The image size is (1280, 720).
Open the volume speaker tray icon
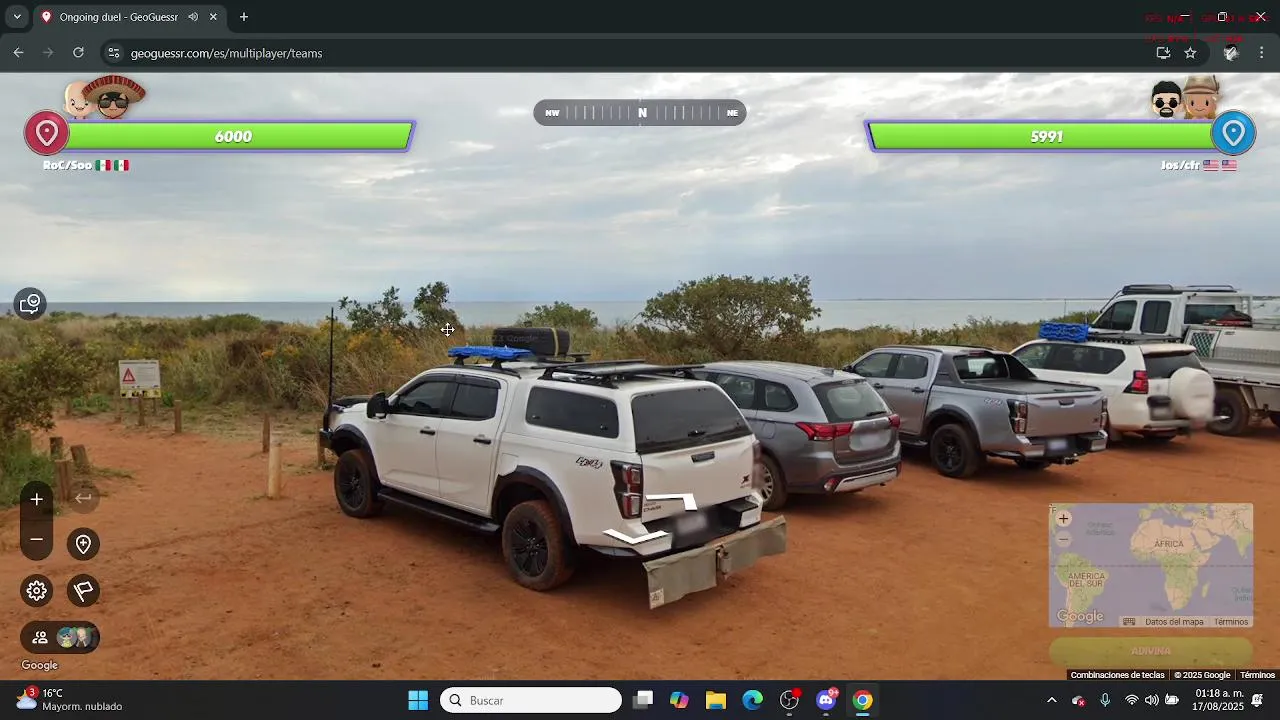(x=1151, y=700)
